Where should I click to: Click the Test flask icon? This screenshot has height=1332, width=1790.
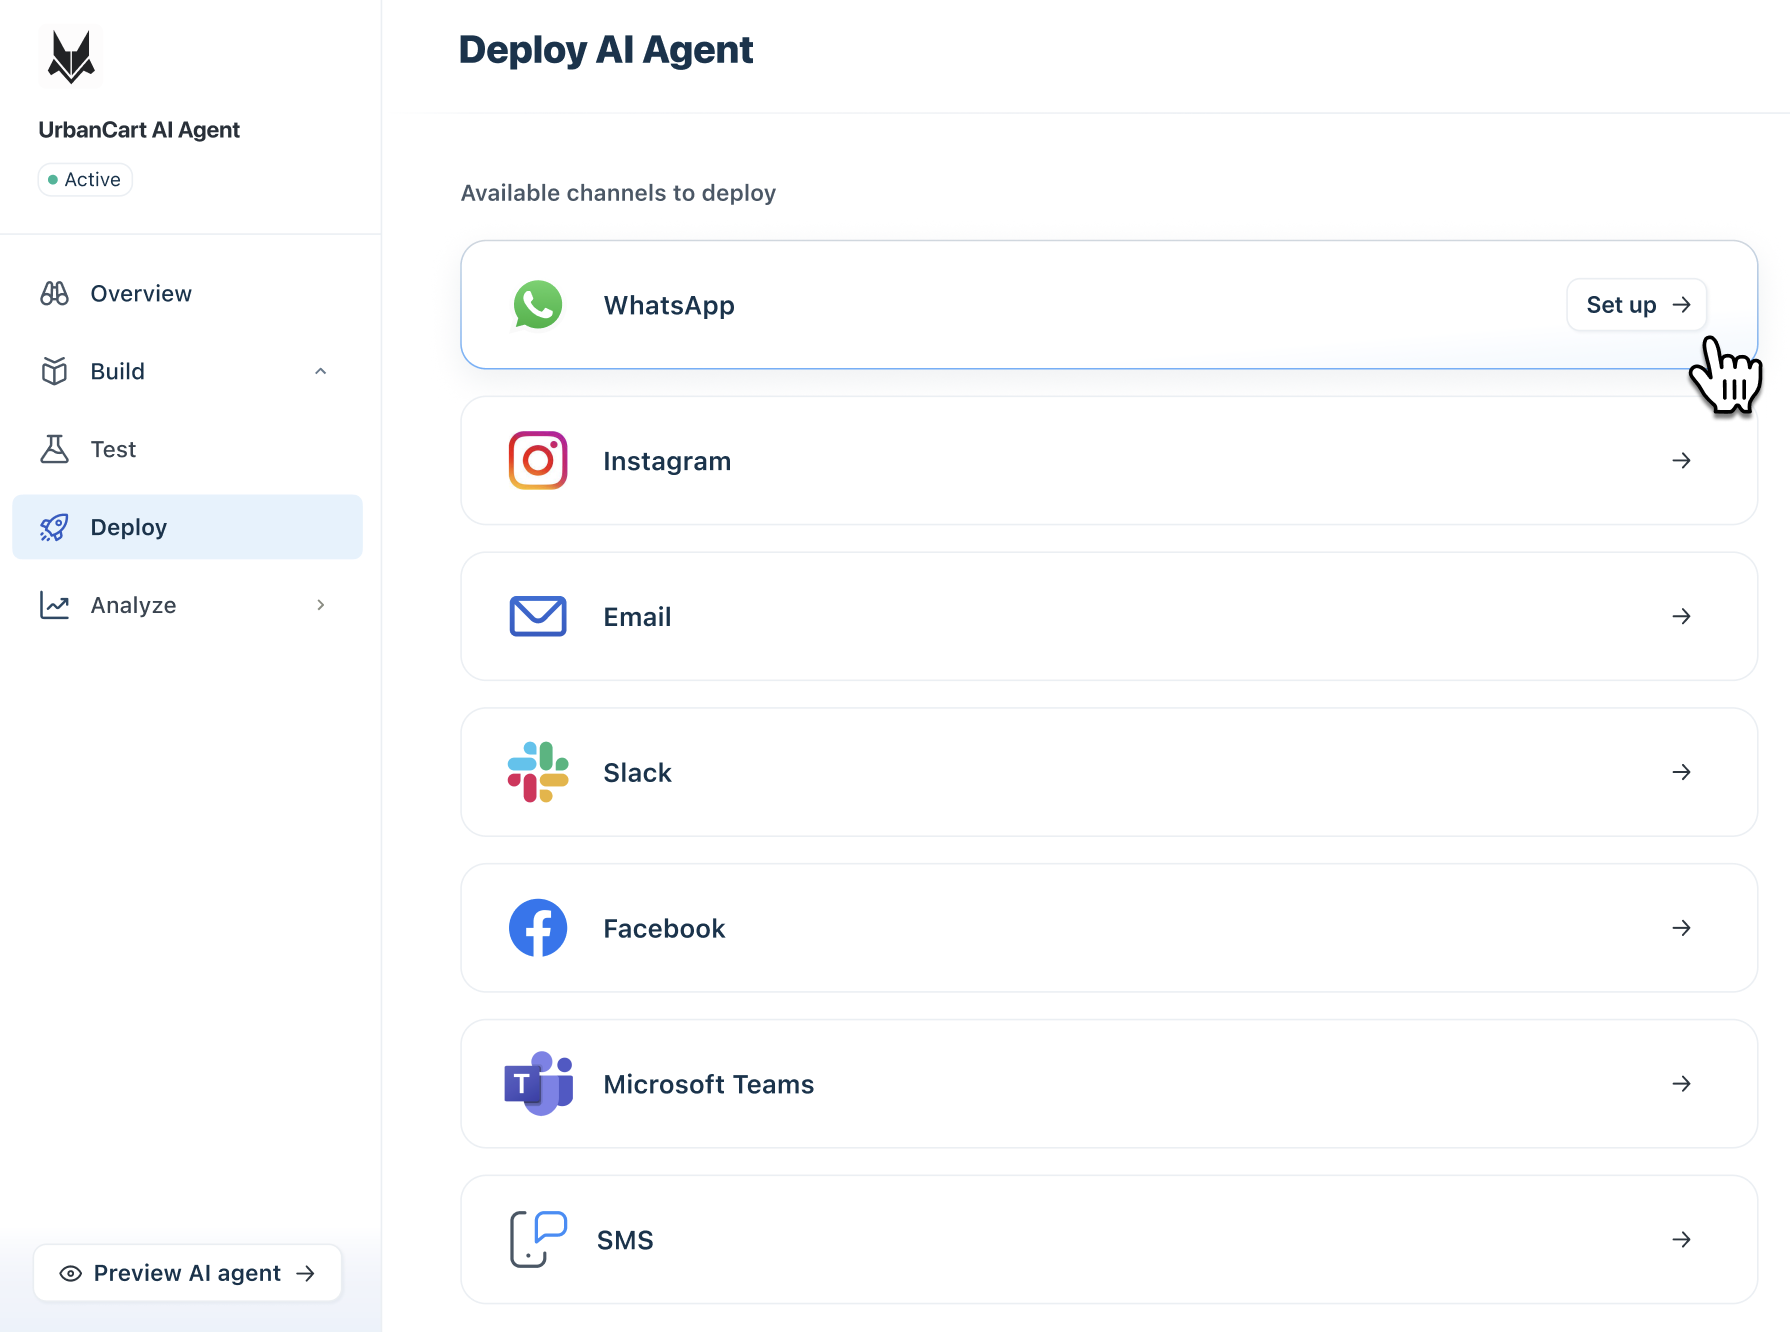[x=54, y=449]
